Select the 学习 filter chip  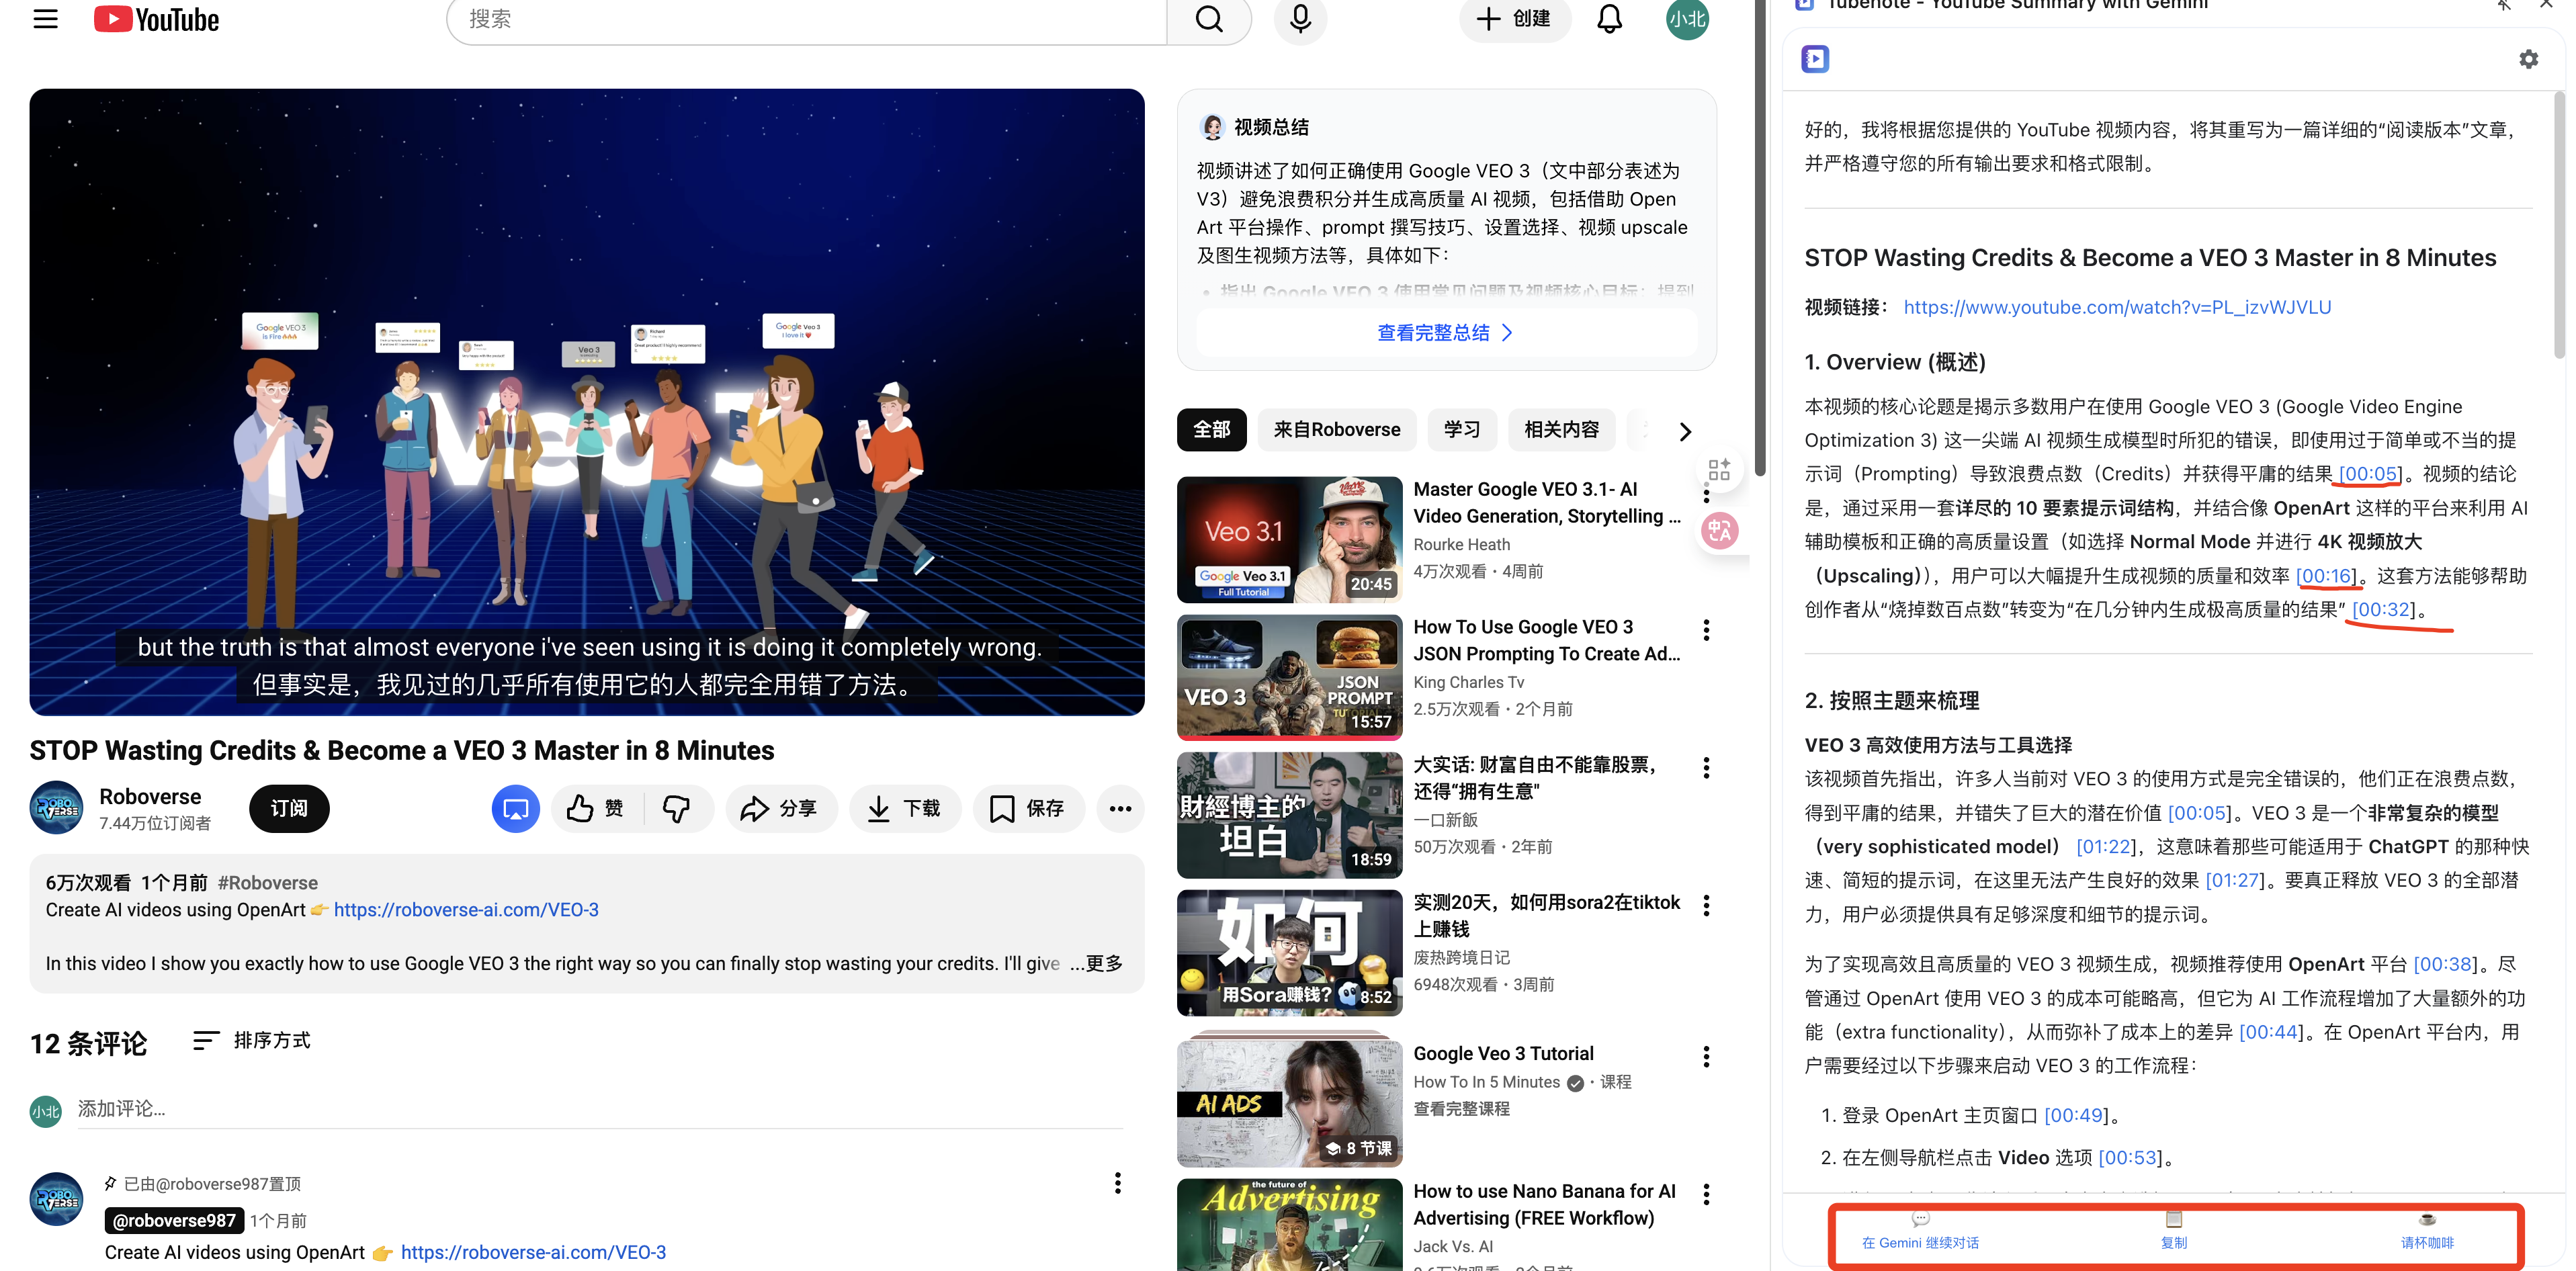pyautogui.click(x=1461, y=430)
